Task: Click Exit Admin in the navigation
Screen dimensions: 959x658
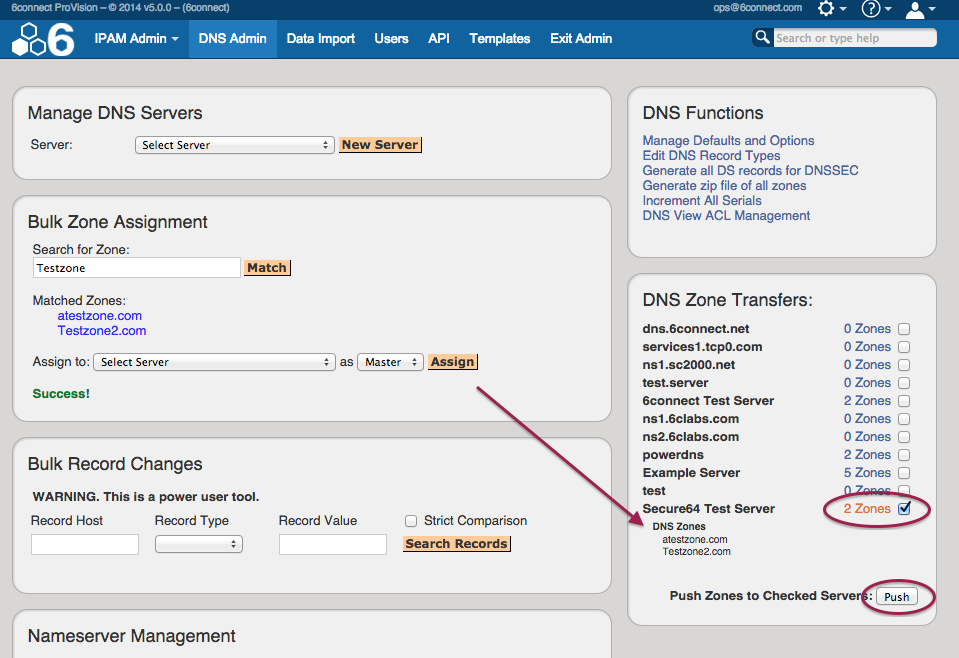Action: tap(581, 39)
